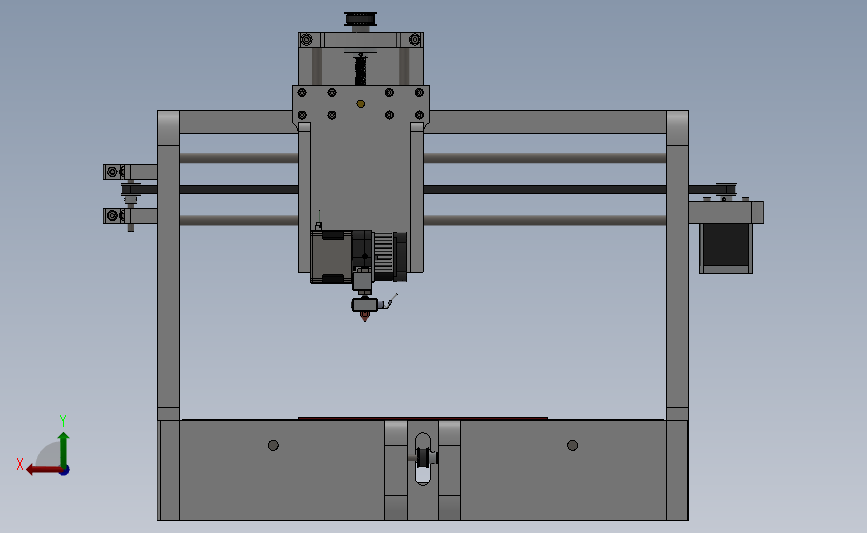Pick the idler wheel inside the base slot
This screenshot has height=533, width=867.
coord(425,458)
